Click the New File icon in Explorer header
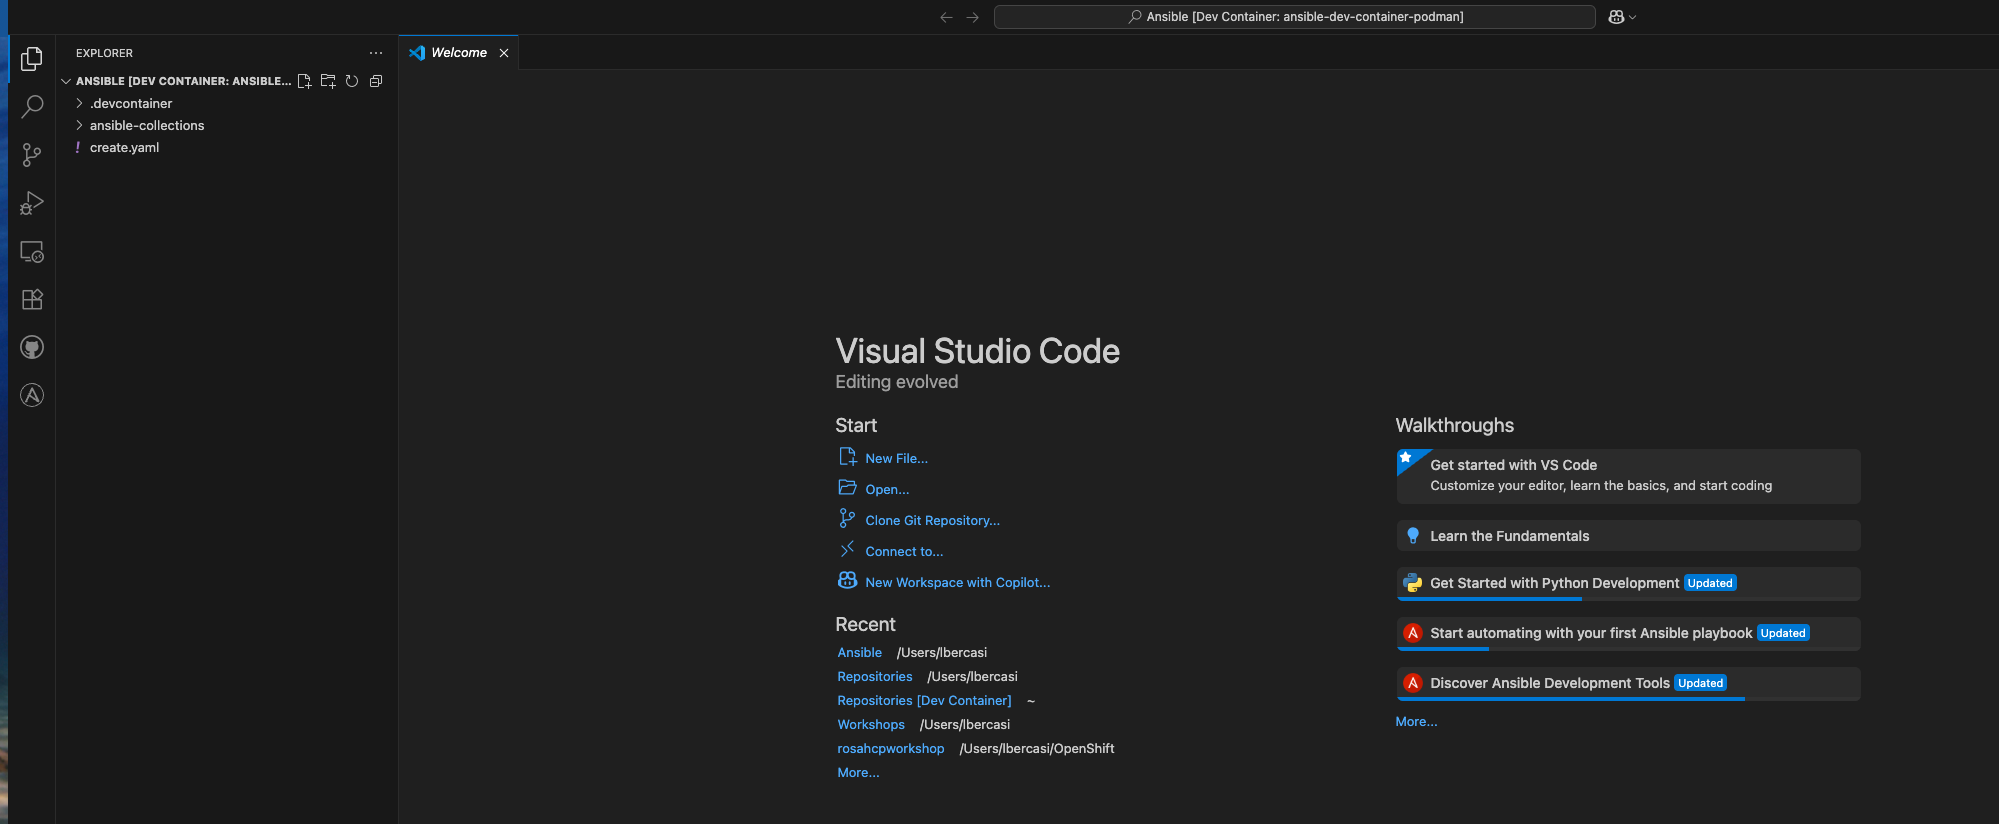This screenshot has width=1999, height=824. click(304, 81)
